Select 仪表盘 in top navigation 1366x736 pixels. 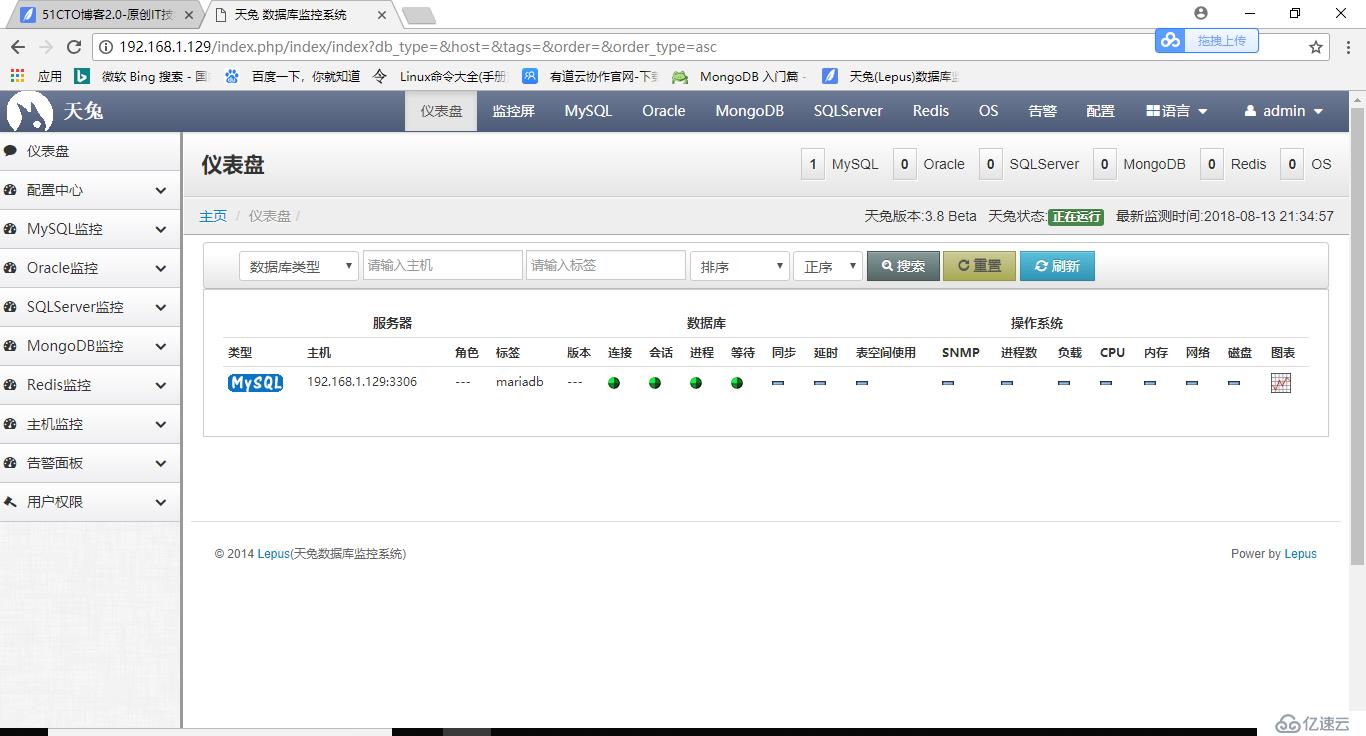(441, 111)
